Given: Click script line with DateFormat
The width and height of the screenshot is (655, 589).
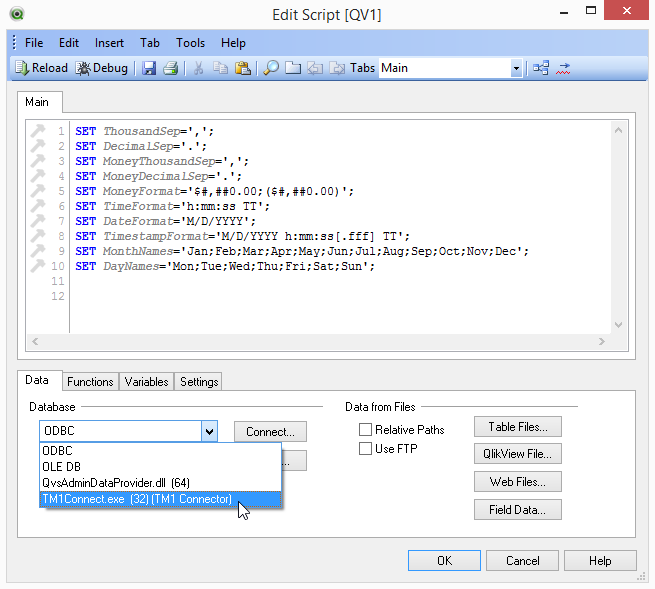Looking at the screenshot, I should coord(165,221).
